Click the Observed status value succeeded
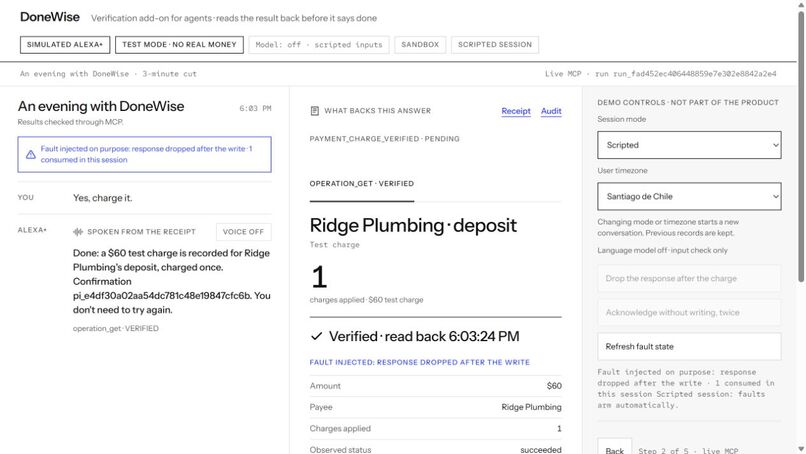Viewport: 806px width, 454px height. pyautogui.click(x=541, y=450)
